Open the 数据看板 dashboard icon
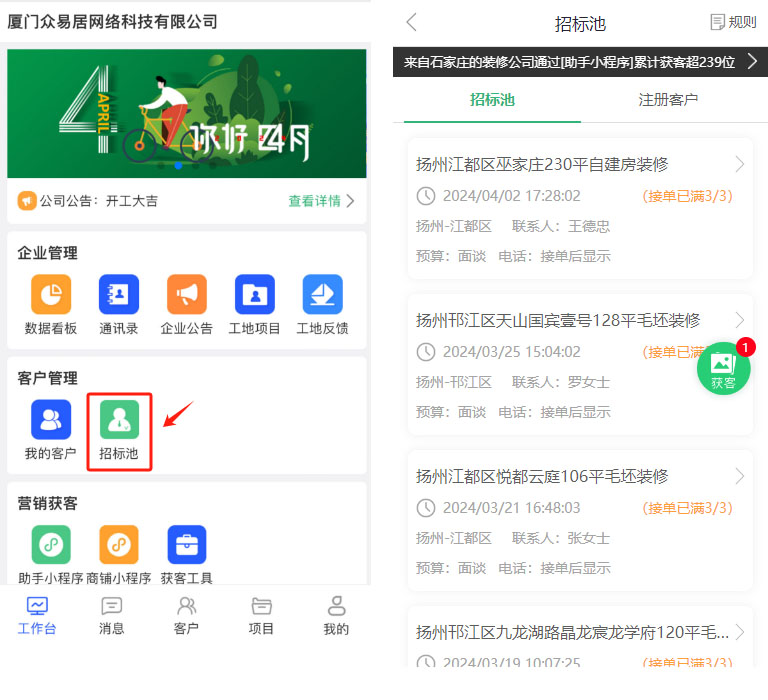 (x=50, y=294)
